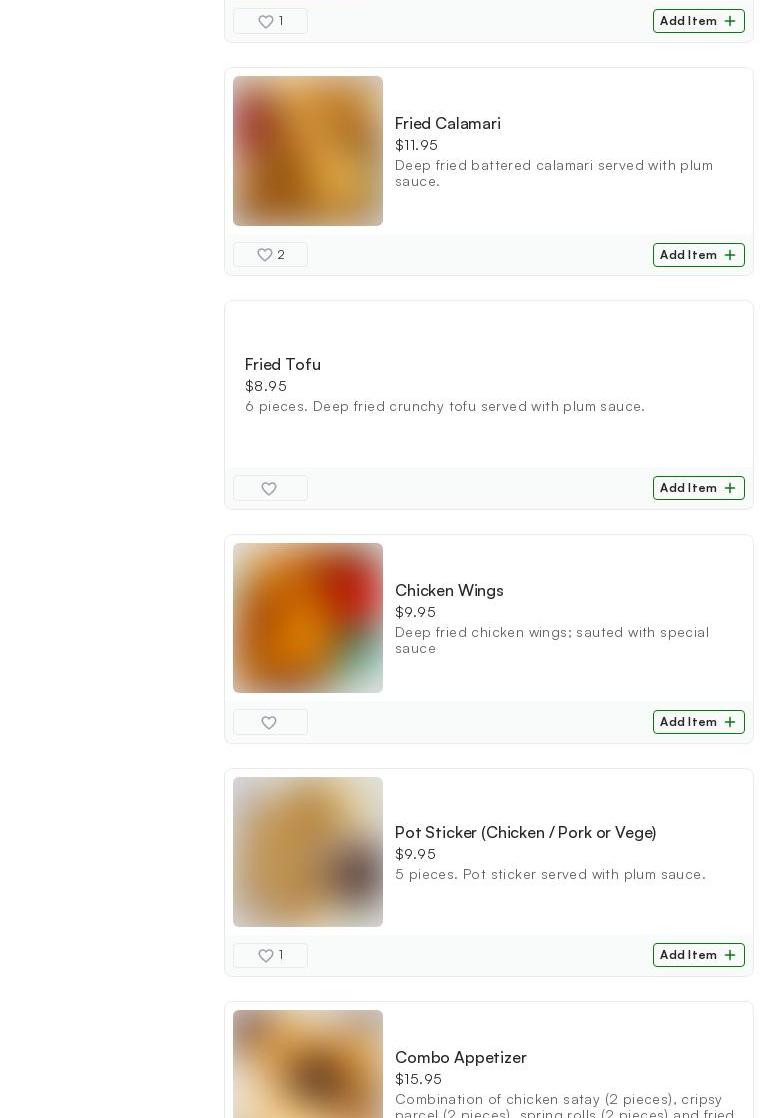Open the Combo Appetizer title
The image size is (770, 1118).
click(461, 1057)
